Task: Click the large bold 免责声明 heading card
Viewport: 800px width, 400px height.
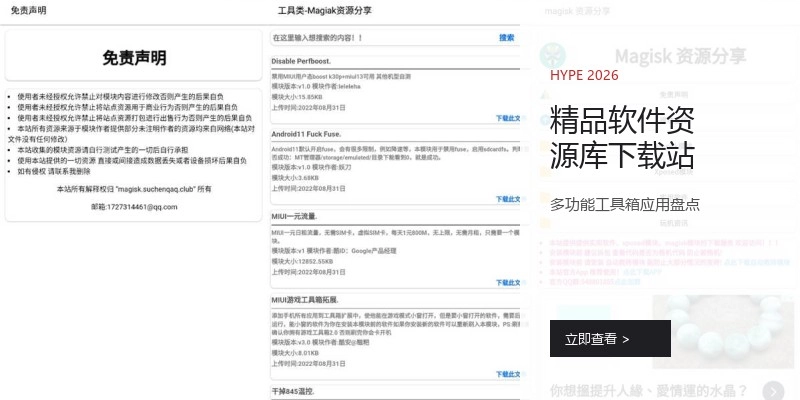Action: point(134,55)
